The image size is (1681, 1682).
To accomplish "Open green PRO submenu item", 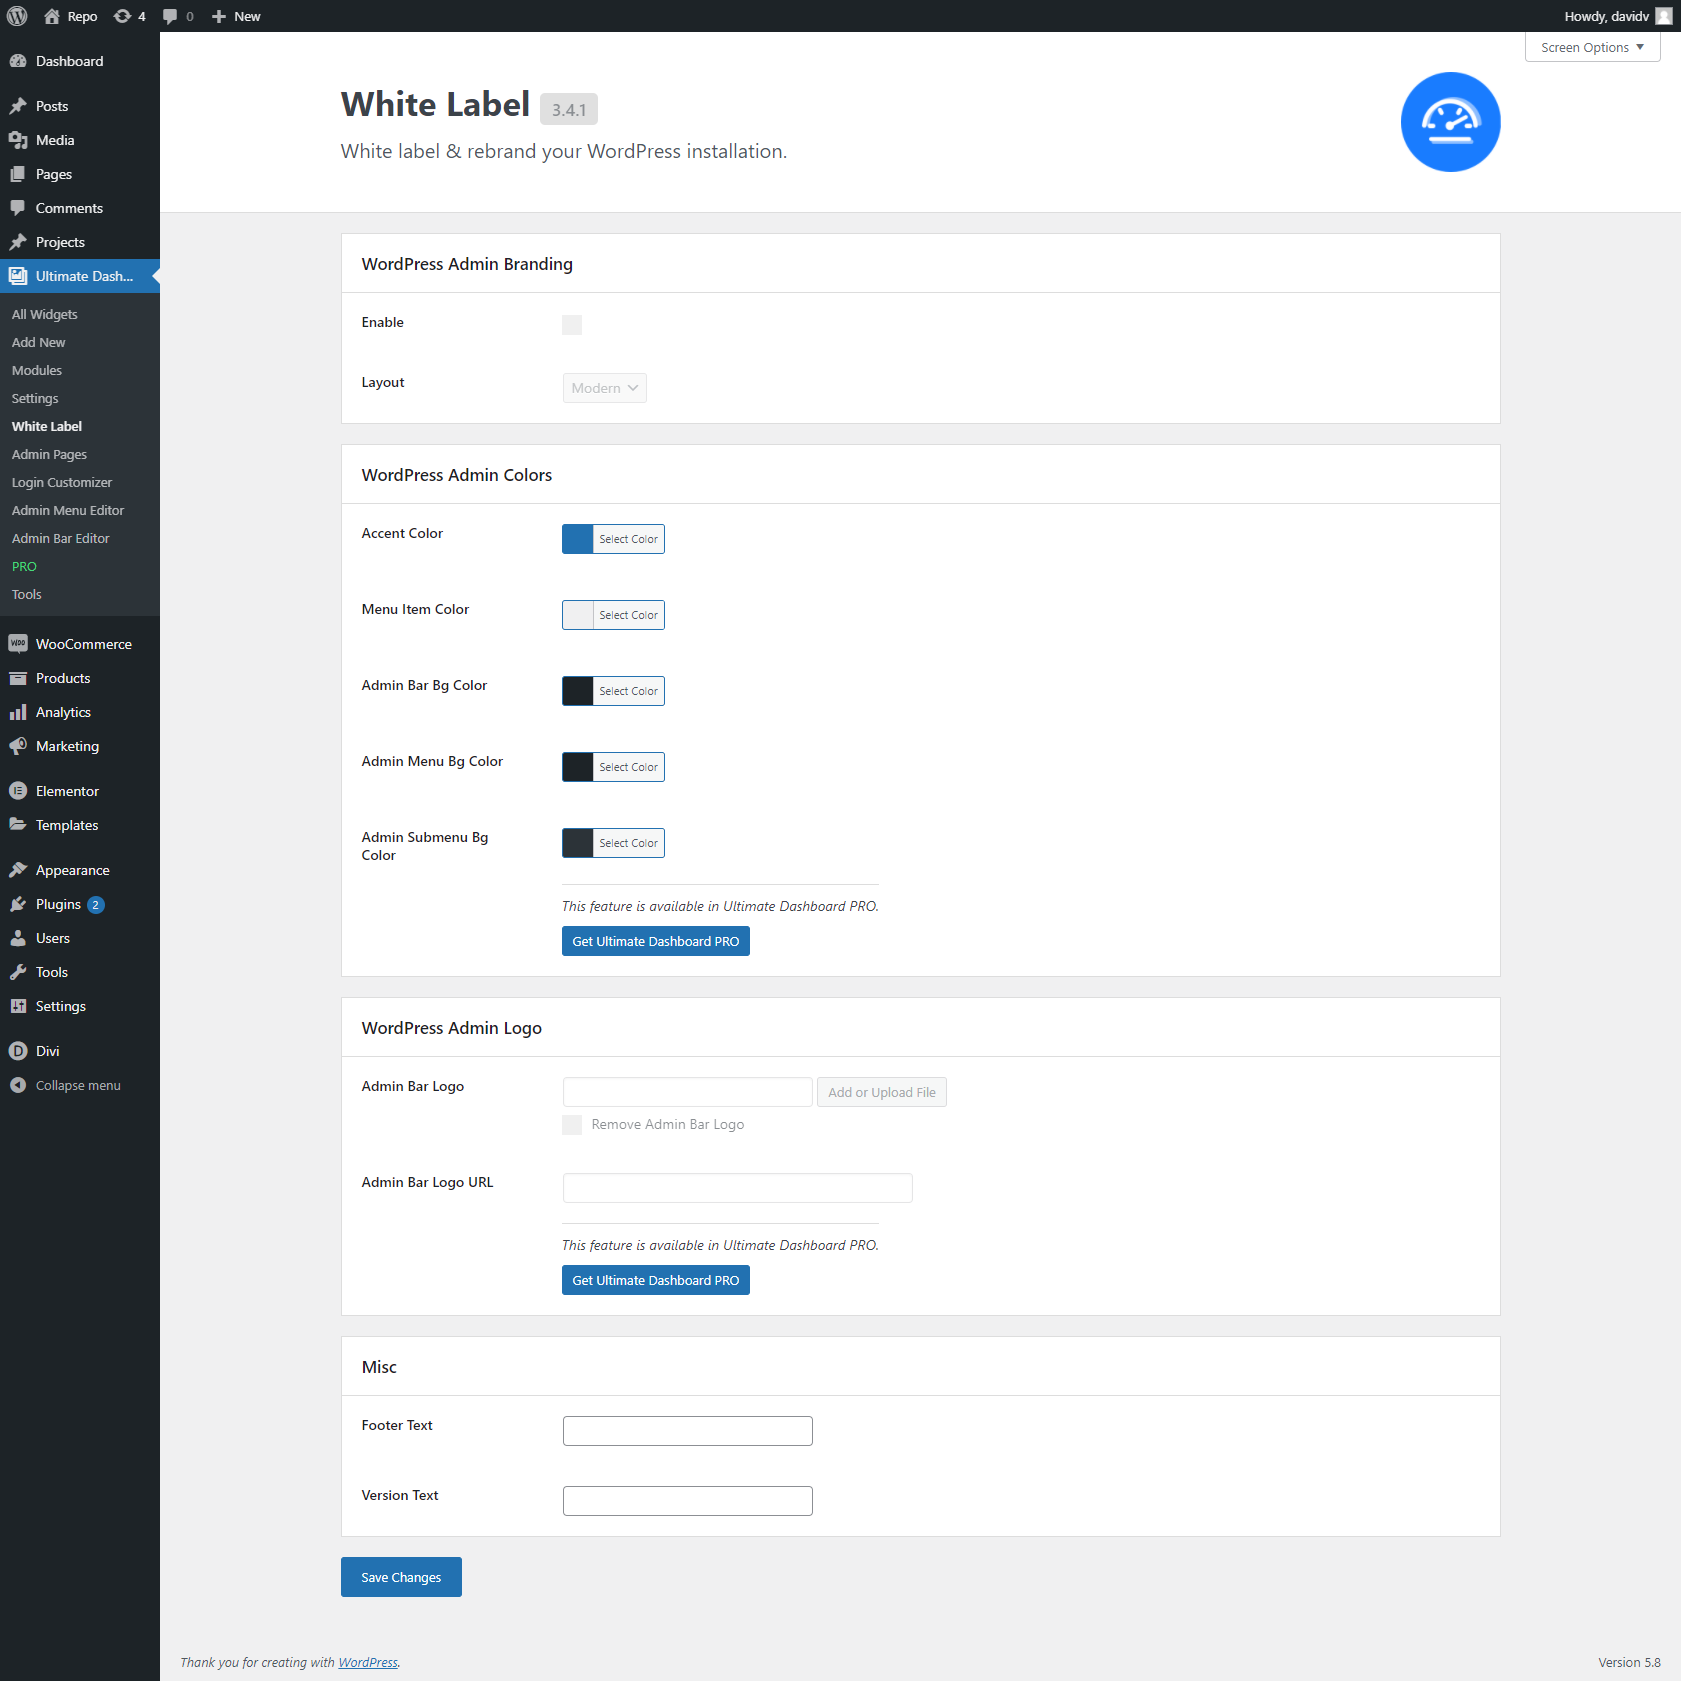I will tap(24, 566).
